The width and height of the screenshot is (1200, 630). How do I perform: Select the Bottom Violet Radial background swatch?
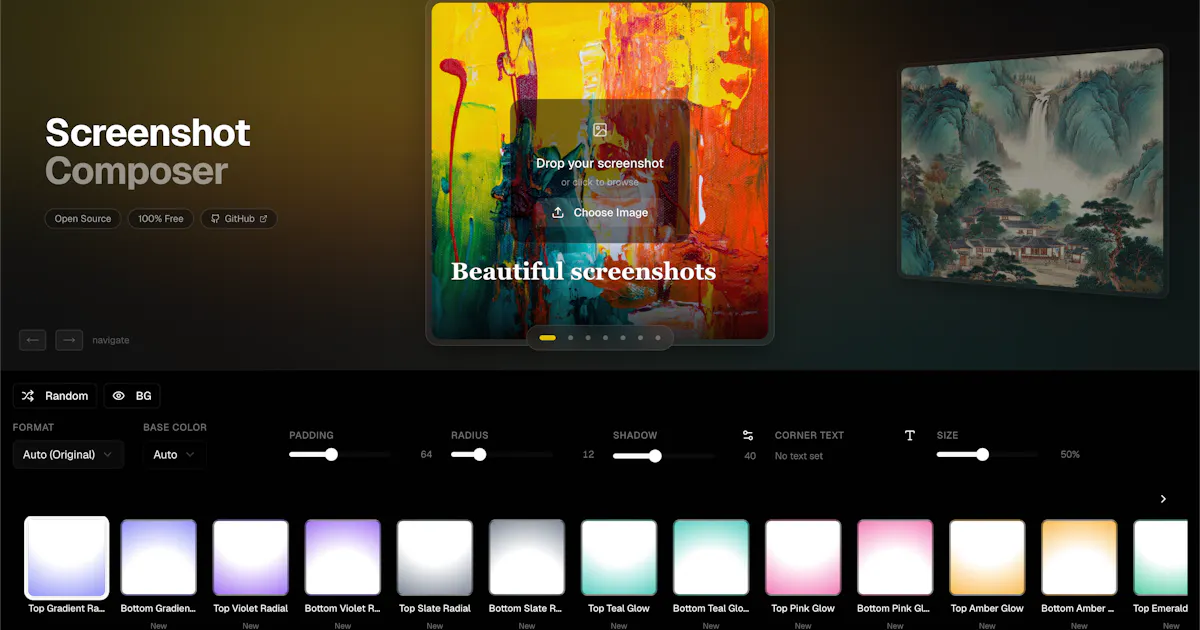(343, 557)
